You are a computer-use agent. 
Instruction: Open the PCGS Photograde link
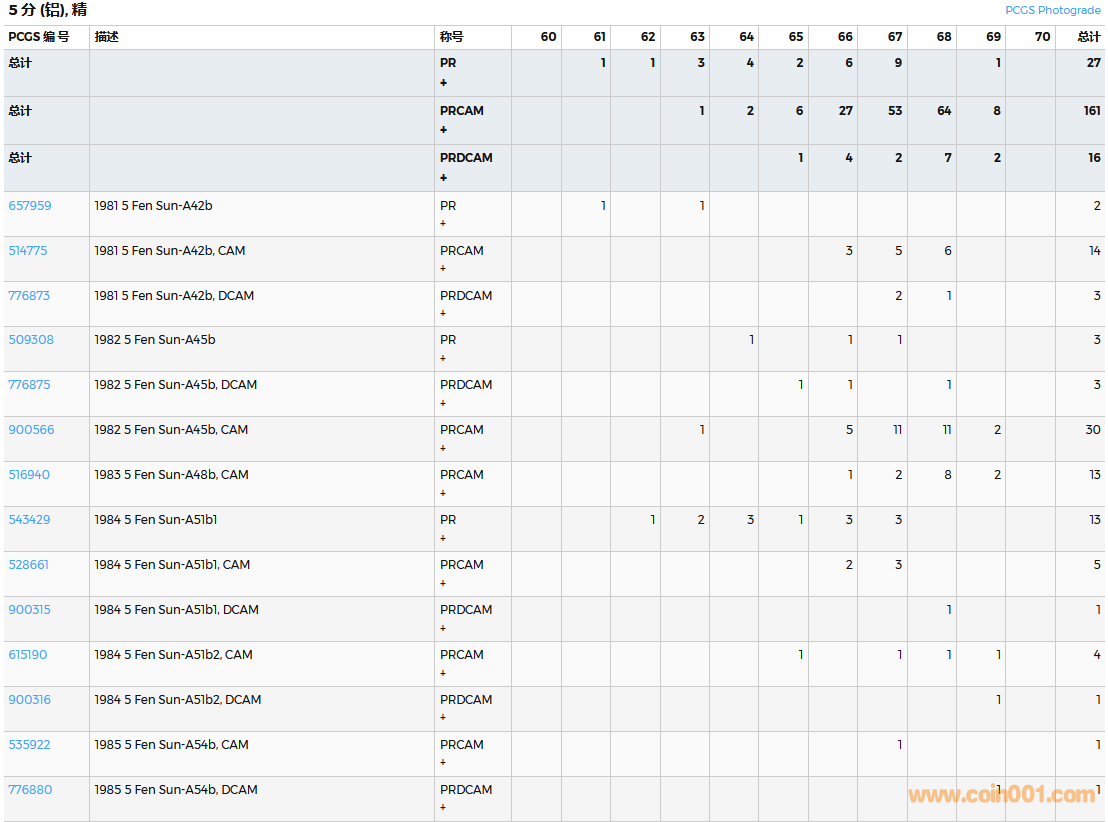[x=1052, y=10]
